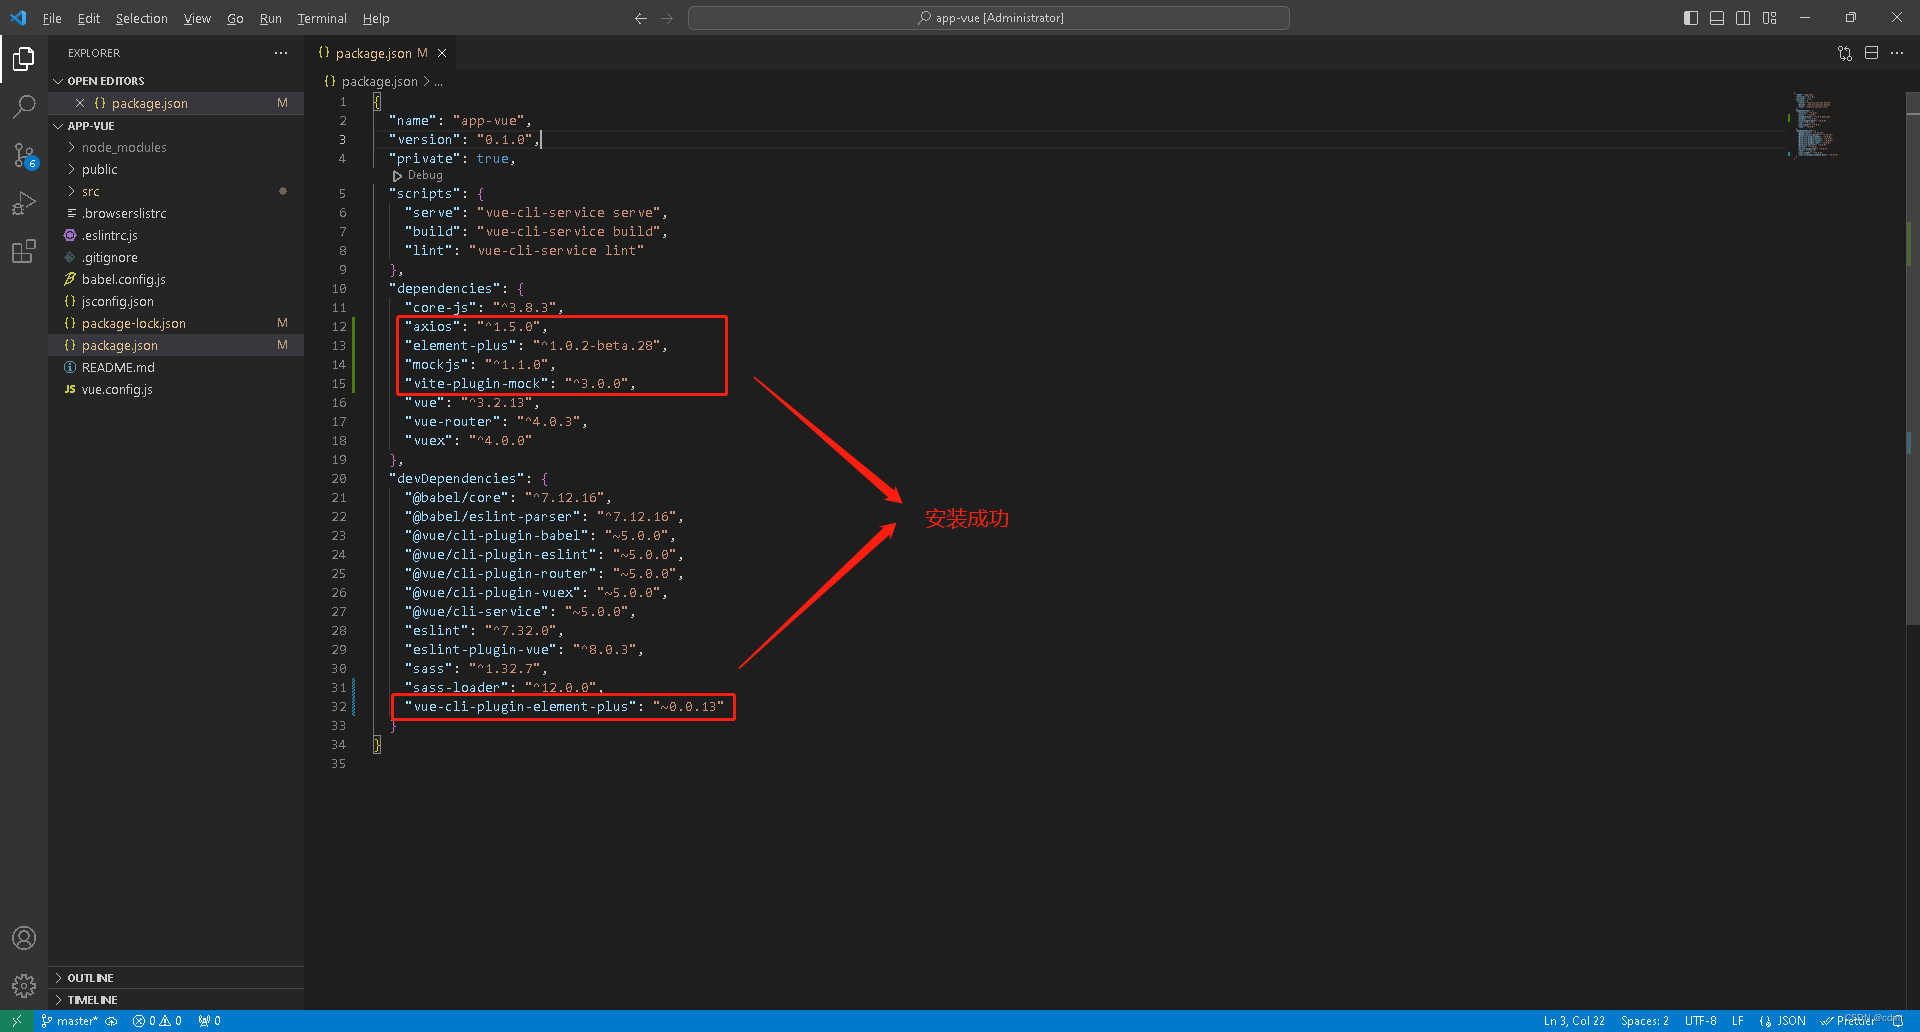Go back with navigation arrow
1920x1032 pixels.
click(x=641, y=18)
